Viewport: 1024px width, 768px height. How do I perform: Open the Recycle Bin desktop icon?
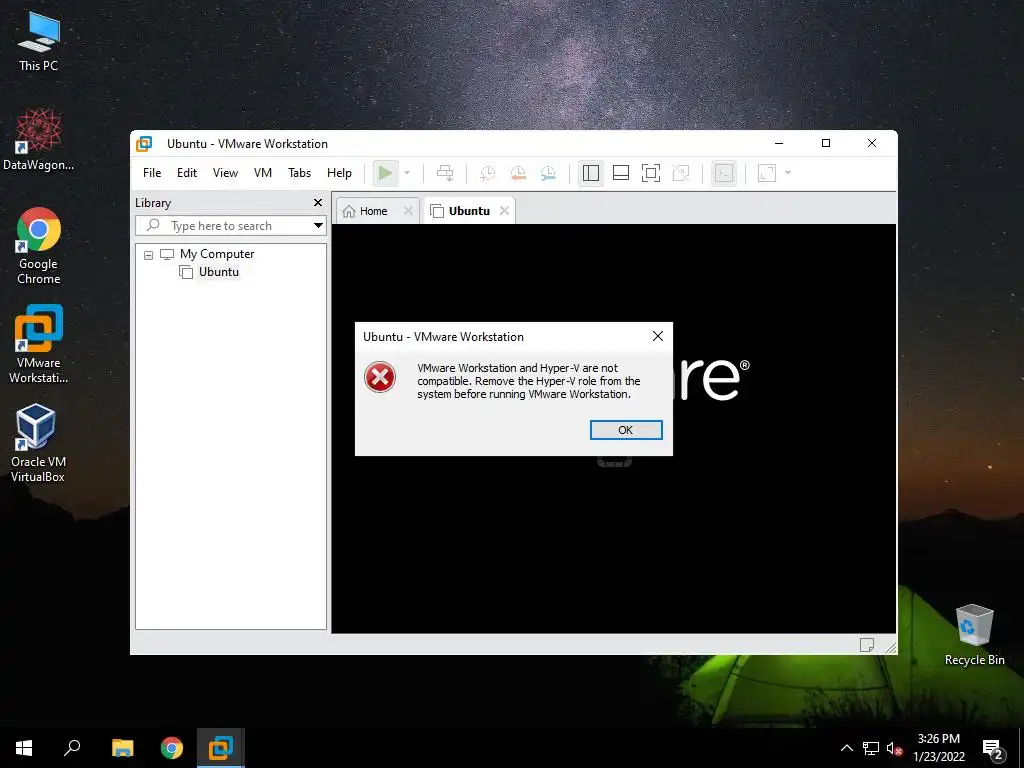coord(974,635)
